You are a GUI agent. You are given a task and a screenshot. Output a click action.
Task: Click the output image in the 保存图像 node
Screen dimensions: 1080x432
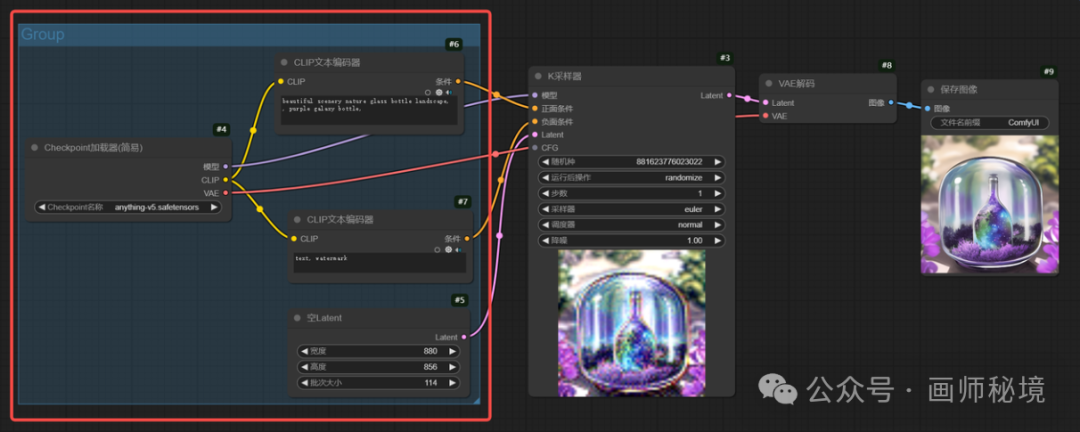click(x=989, y=205)
